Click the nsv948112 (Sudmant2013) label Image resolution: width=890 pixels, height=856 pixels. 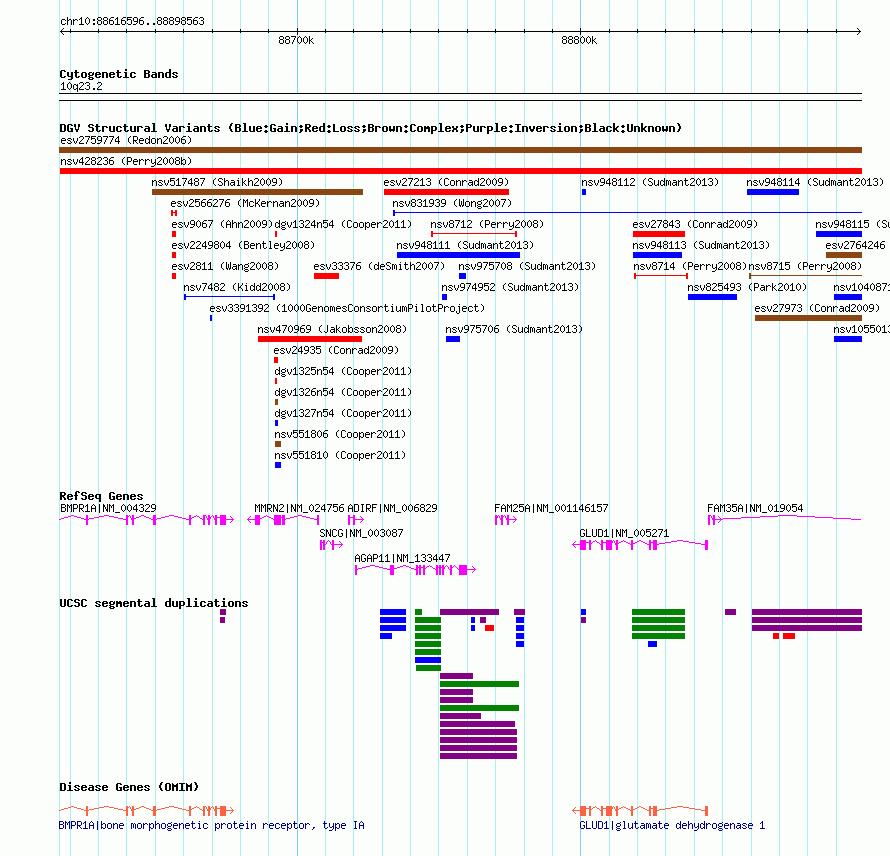[650, 182]
